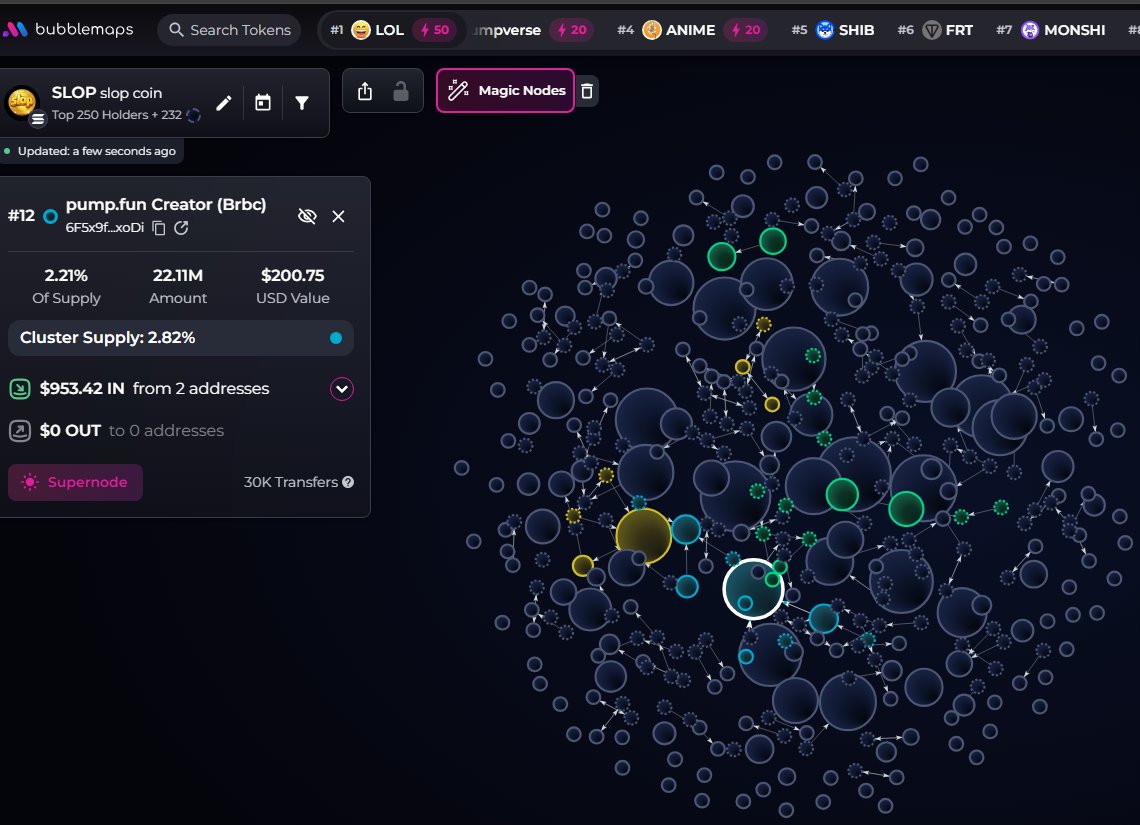Toggle the lock icon in toolbar
The width and height of the screenshot is (1140, 825).
tap(400, 91)
